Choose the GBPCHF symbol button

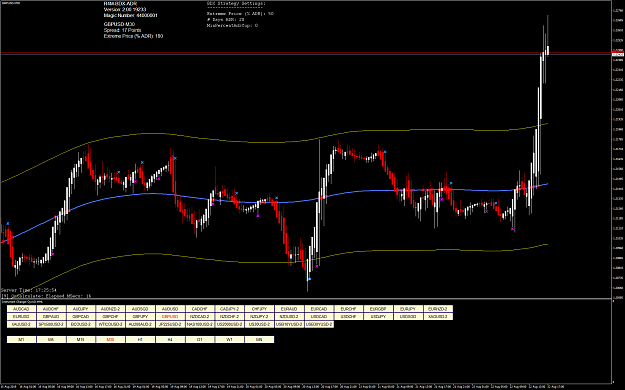pos(111,317)
